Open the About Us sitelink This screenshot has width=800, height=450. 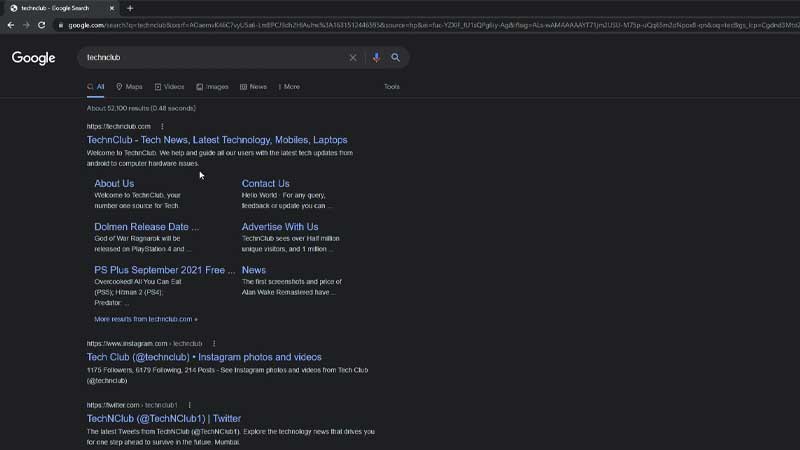(x=114, y=184)
